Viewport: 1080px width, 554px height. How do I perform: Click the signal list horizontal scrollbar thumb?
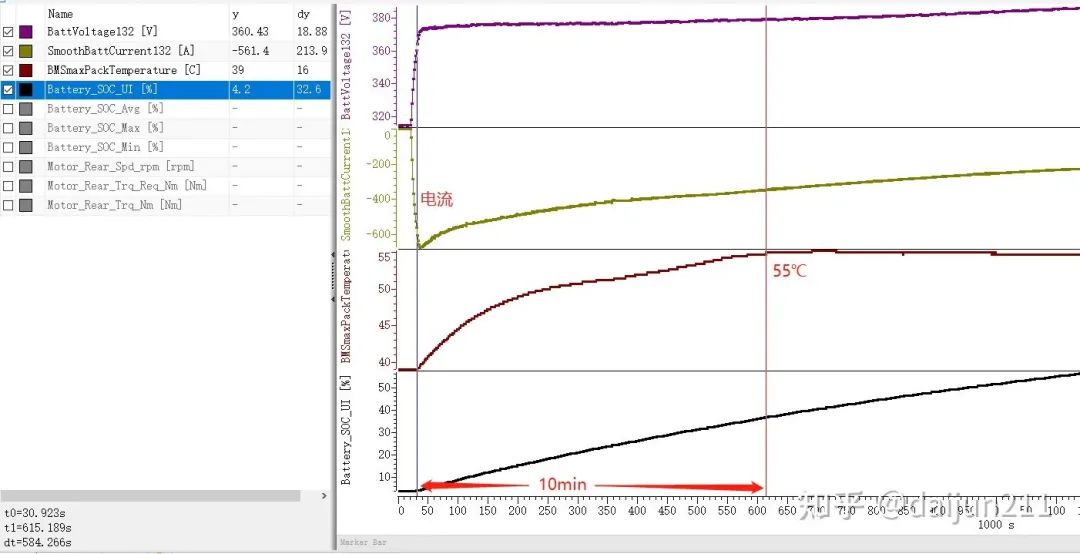click(150, 496)
